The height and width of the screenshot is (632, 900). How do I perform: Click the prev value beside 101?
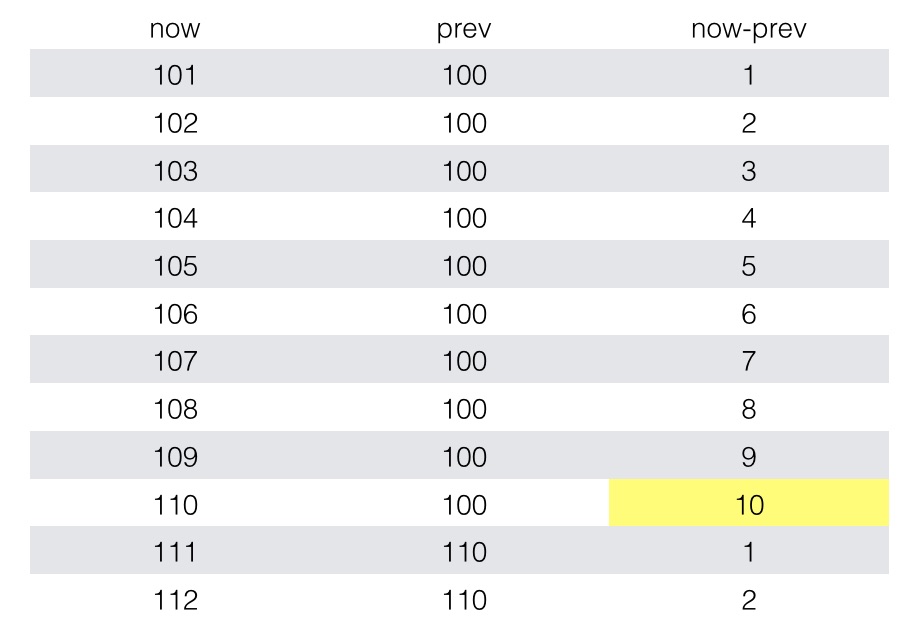(x=464, y=76)
